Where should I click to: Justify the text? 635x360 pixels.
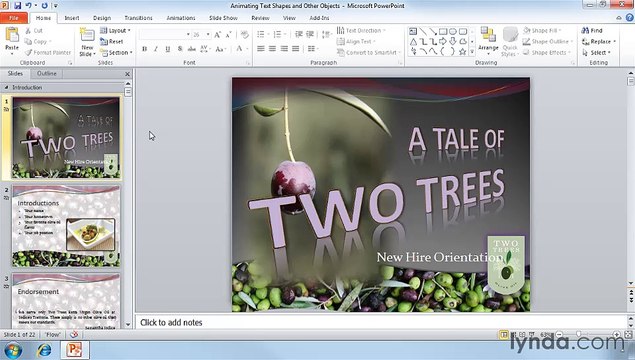tap(296, 49)
